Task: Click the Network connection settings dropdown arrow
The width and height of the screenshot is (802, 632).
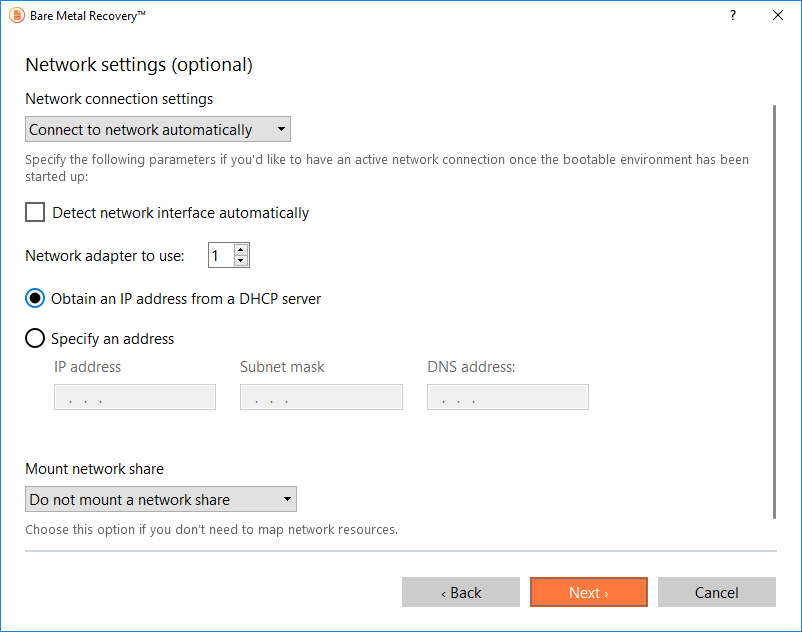Action: [x=281, y=129]
